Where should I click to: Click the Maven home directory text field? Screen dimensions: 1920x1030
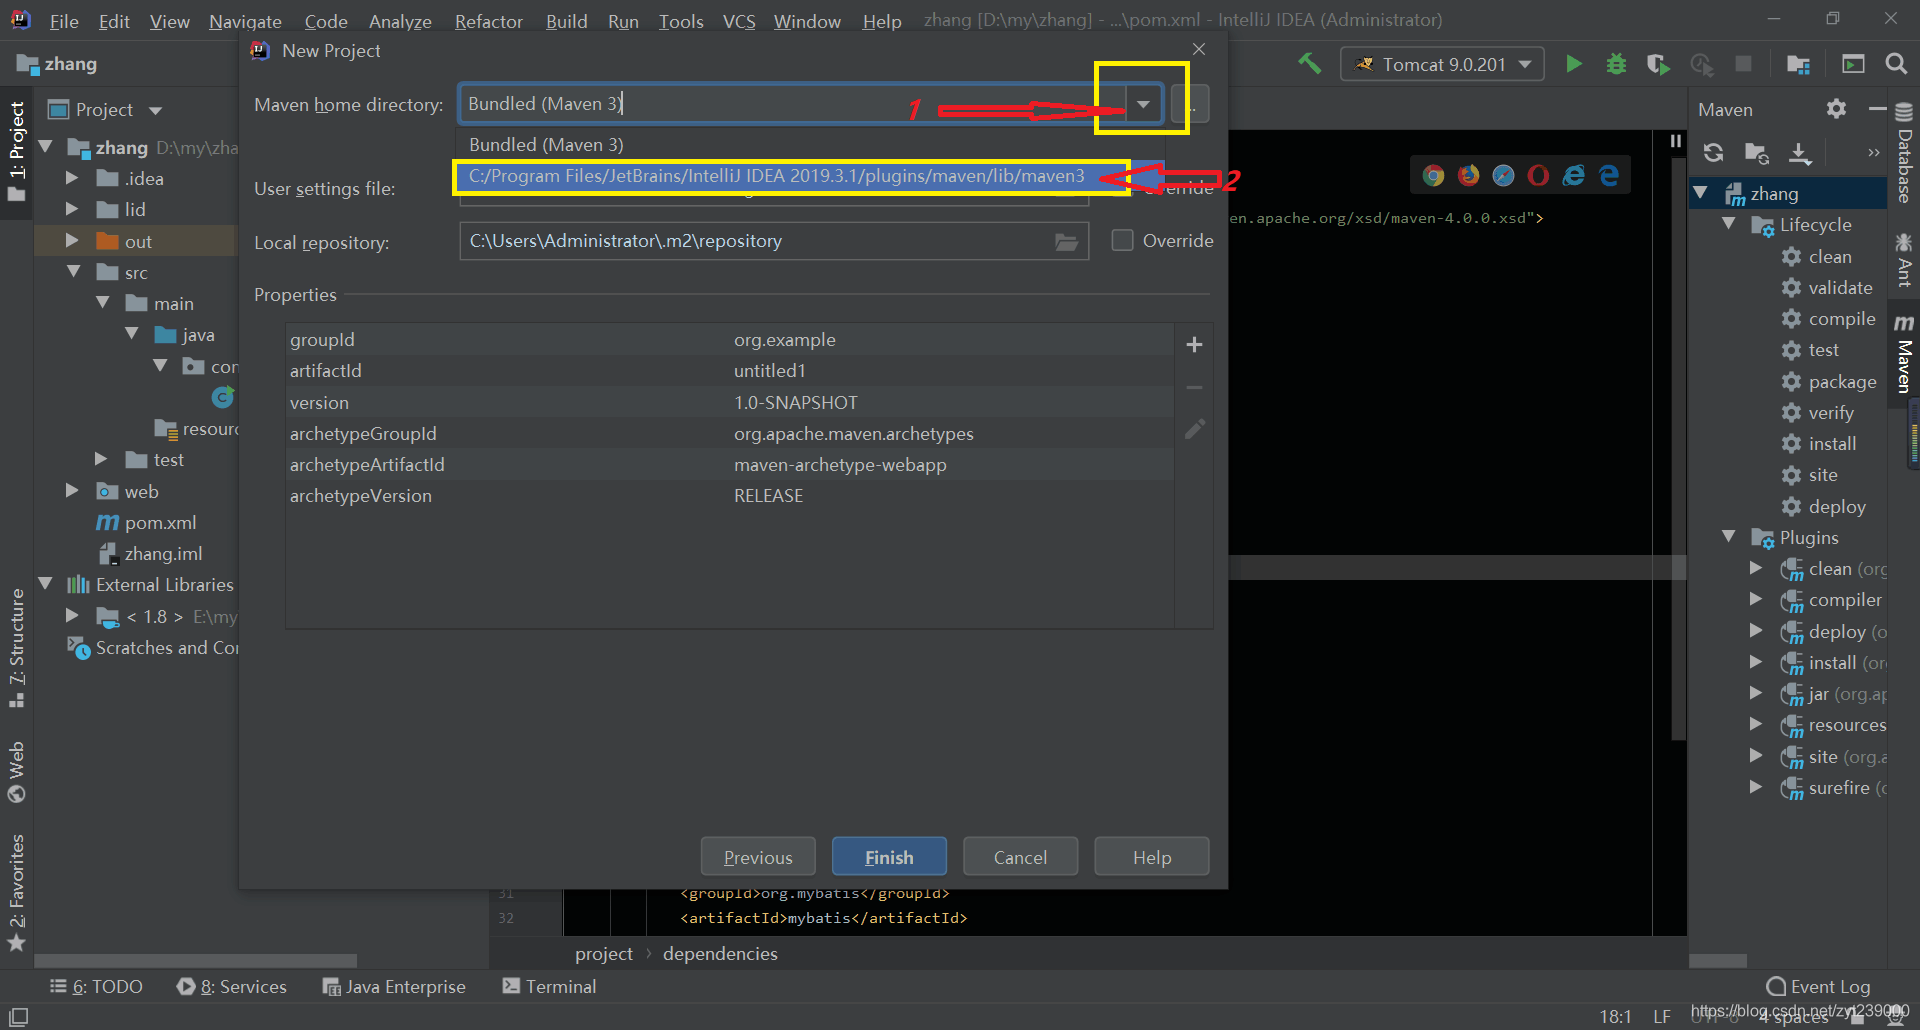(793, 104)
